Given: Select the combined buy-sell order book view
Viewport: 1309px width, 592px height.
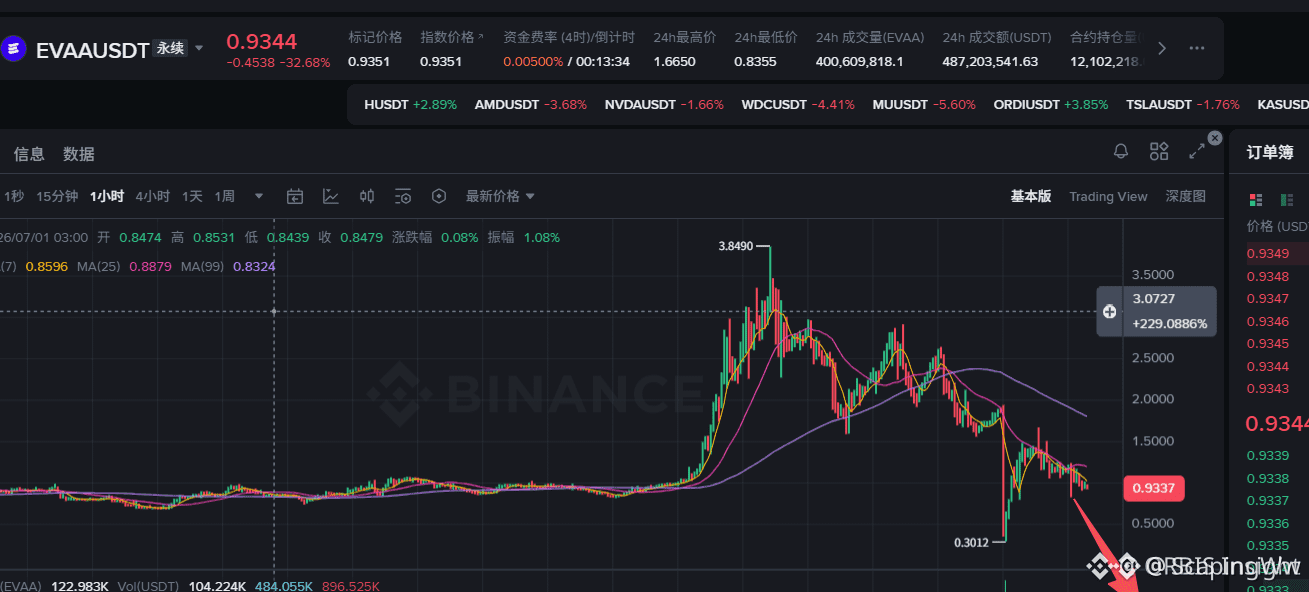Looking at the screenshot, I should [1256, 200].
